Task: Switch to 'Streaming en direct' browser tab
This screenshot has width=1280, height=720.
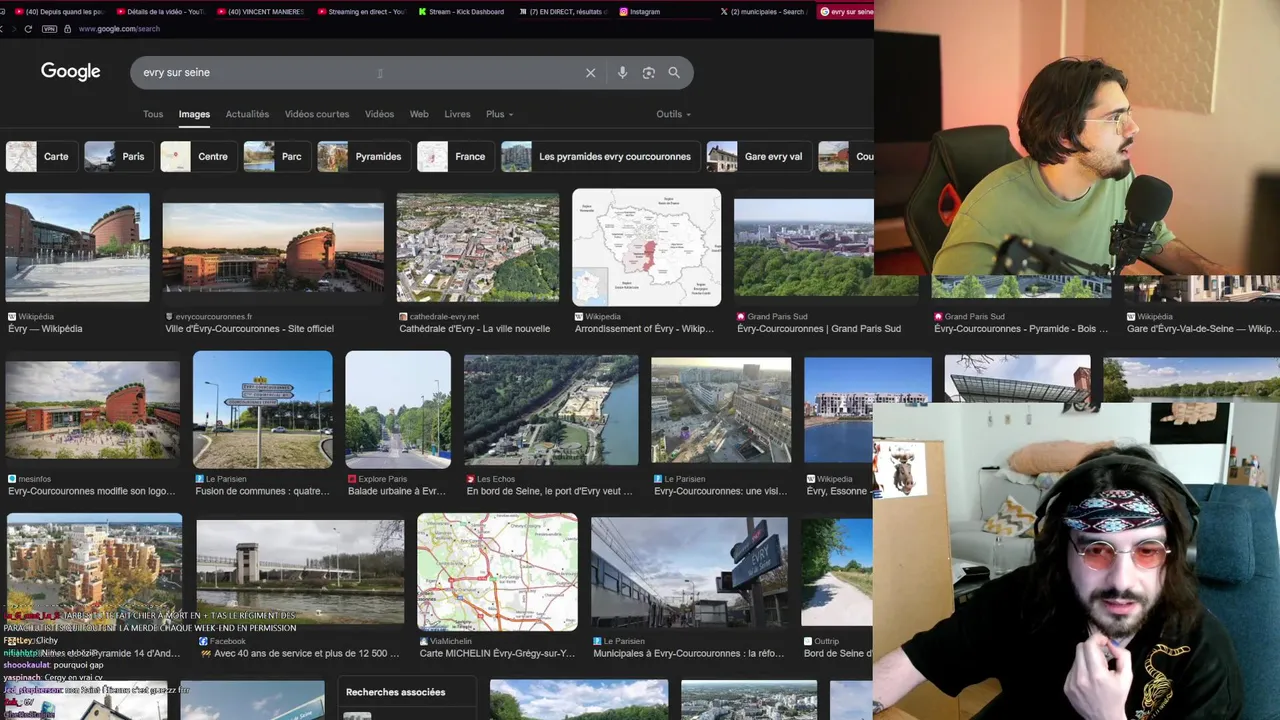Action: coord(362,12)
